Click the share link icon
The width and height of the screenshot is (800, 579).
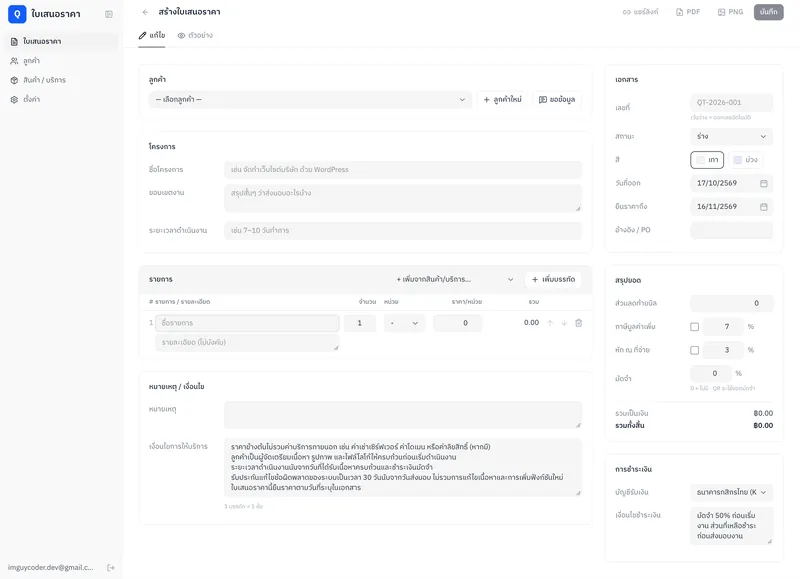[x=627, y=12]
